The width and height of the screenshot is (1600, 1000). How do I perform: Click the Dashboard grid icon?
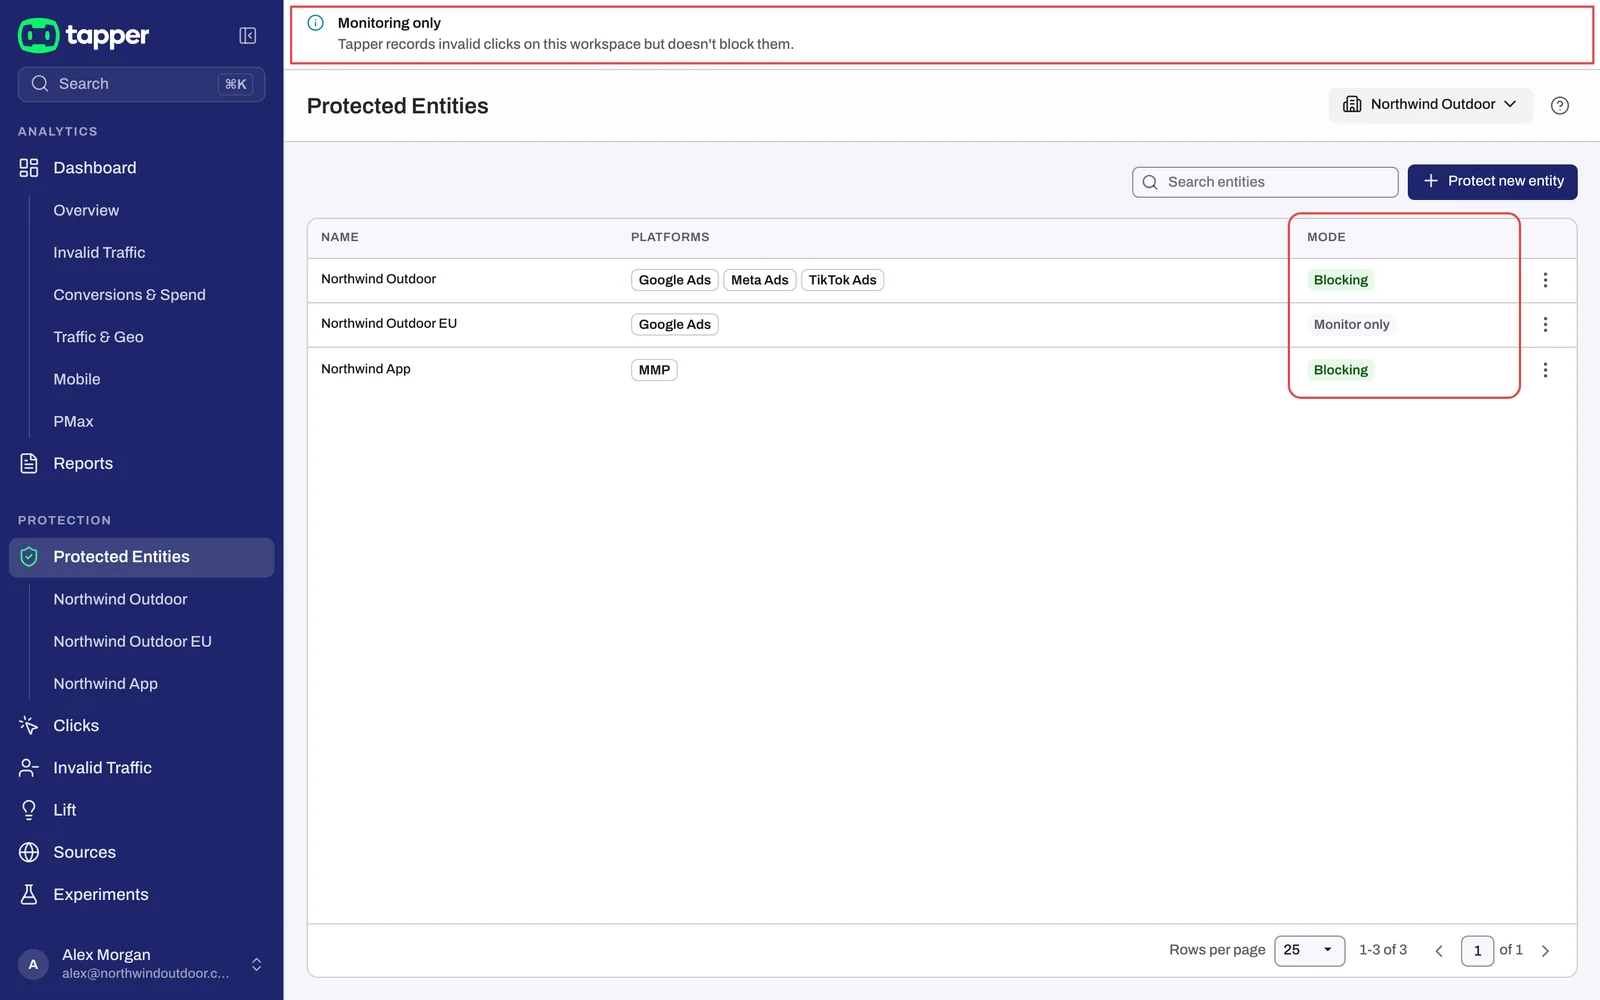pyautogui.click(x=29, y=168)
